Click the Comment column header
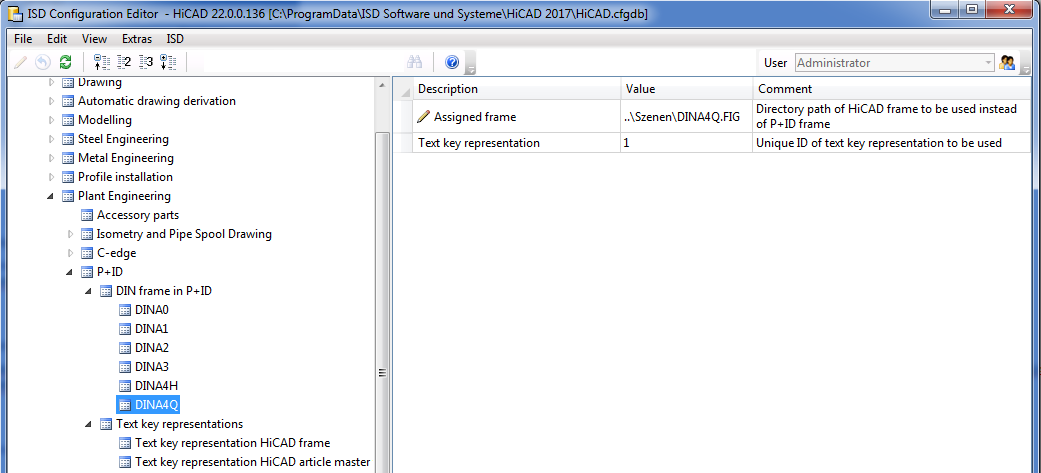The image size is (1041, 473). pos(892,89)
